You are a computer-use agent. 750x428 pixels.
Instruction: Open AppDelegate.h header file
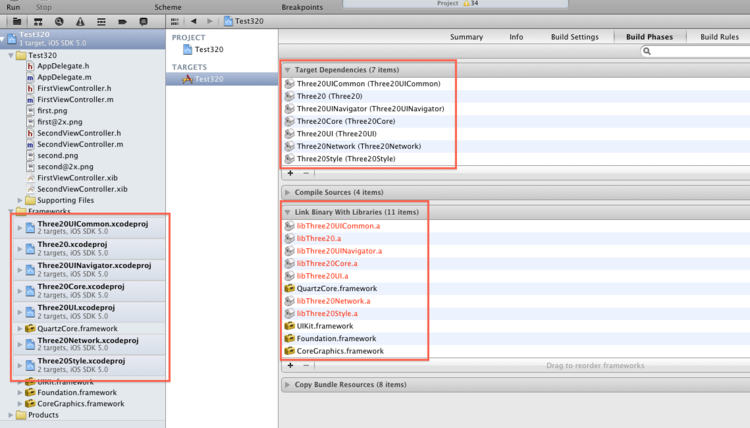[63, 66]
